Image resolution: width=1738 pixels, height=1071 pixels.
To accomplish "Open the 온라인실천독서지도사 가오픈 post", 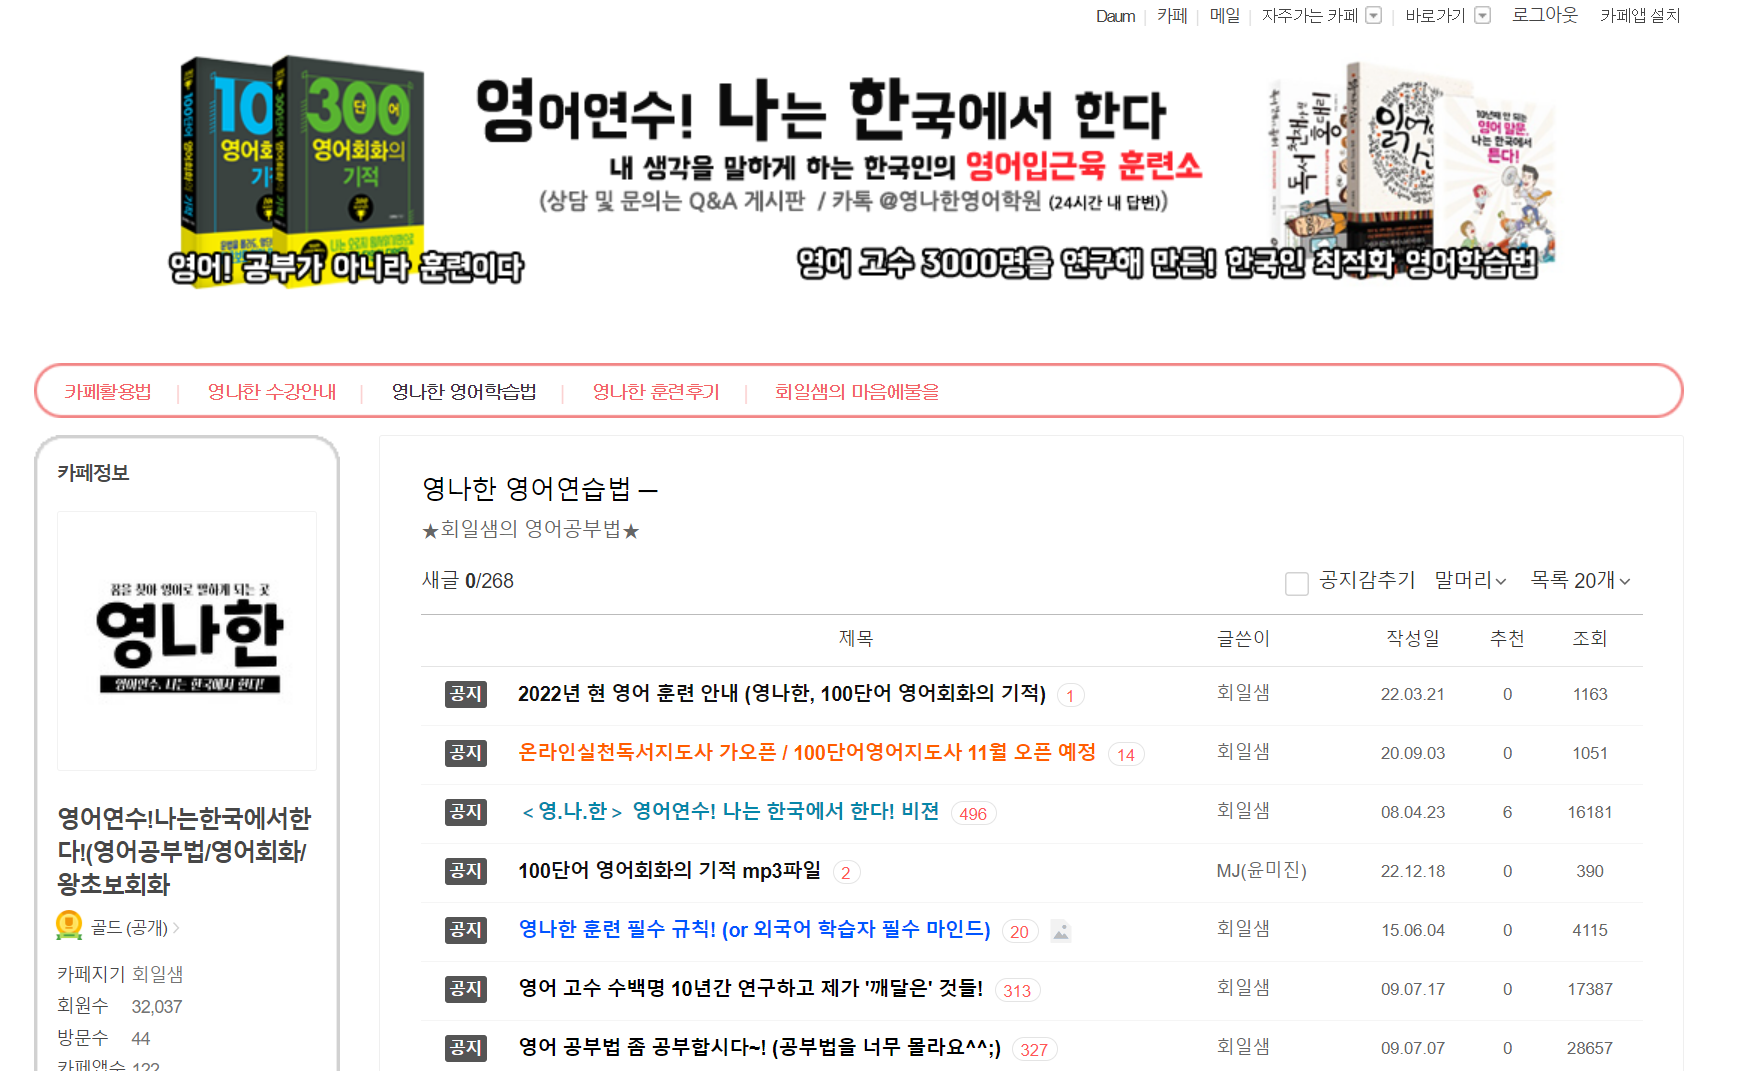I will pyautogui.click(x=807, y=752).
